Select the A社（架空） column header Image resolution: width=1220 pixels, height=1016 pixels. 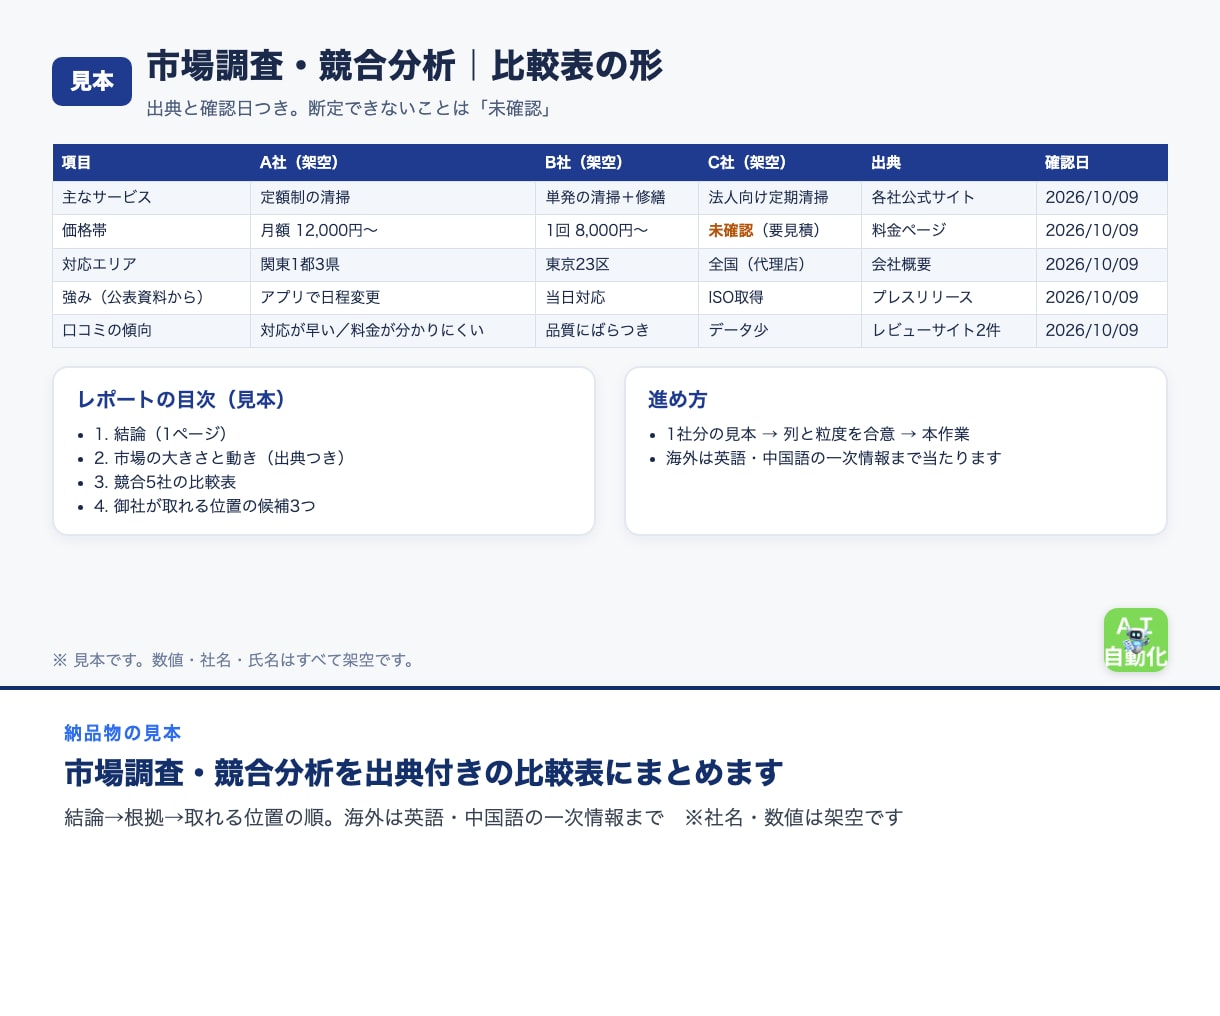(393, 162)
